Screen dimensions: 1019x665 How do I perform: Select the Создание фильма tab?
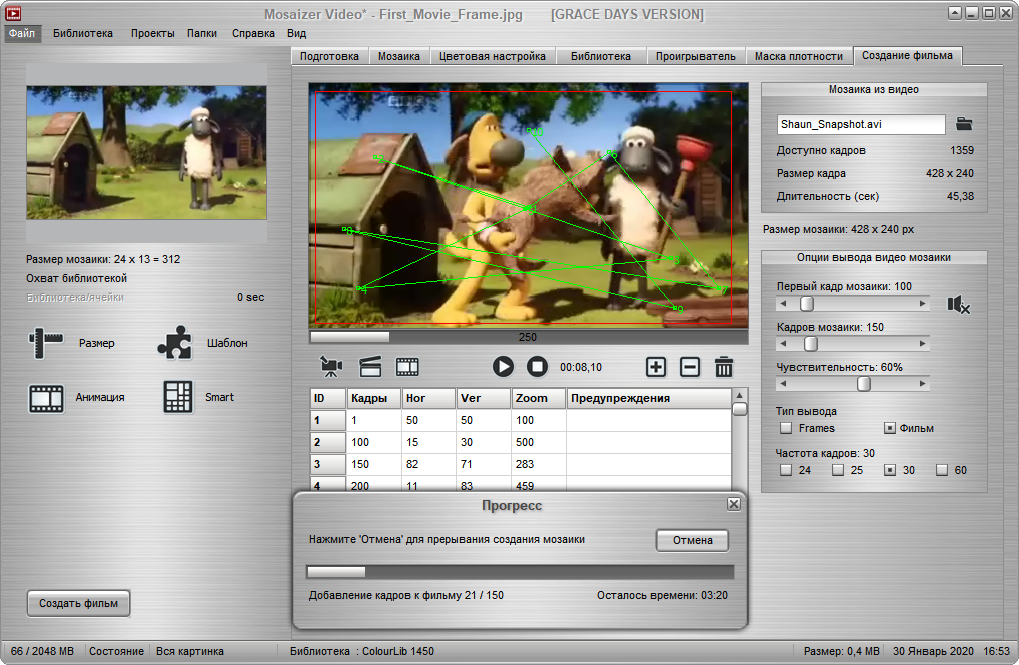(907, 55)
